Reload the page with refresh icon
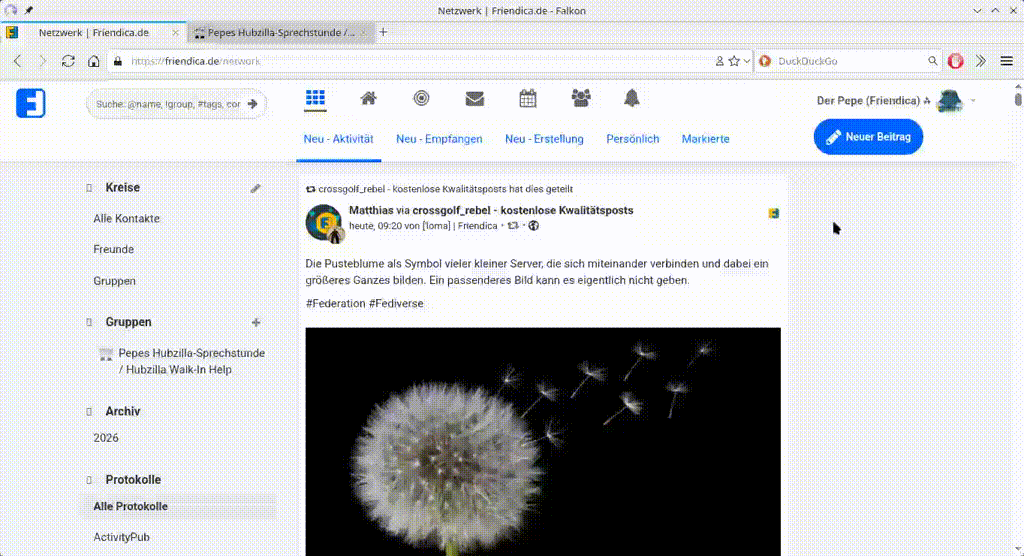 (68, 61)
